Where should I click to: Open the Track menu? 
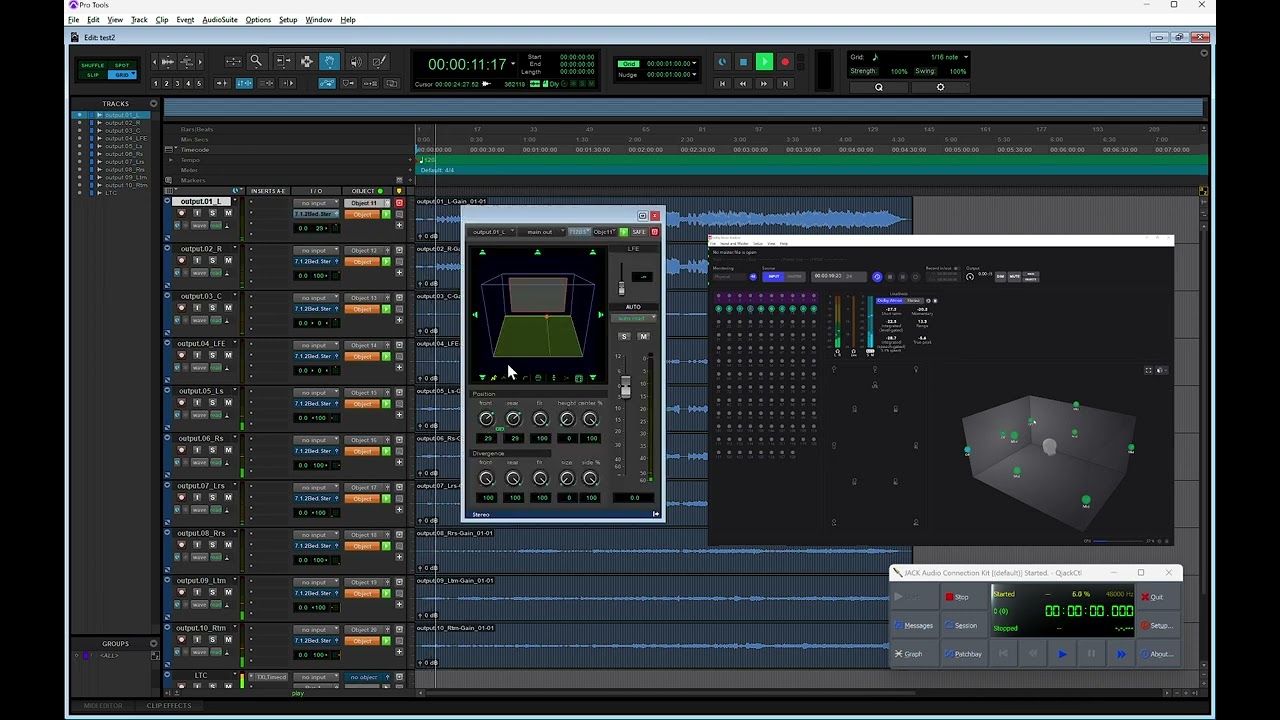139,20
